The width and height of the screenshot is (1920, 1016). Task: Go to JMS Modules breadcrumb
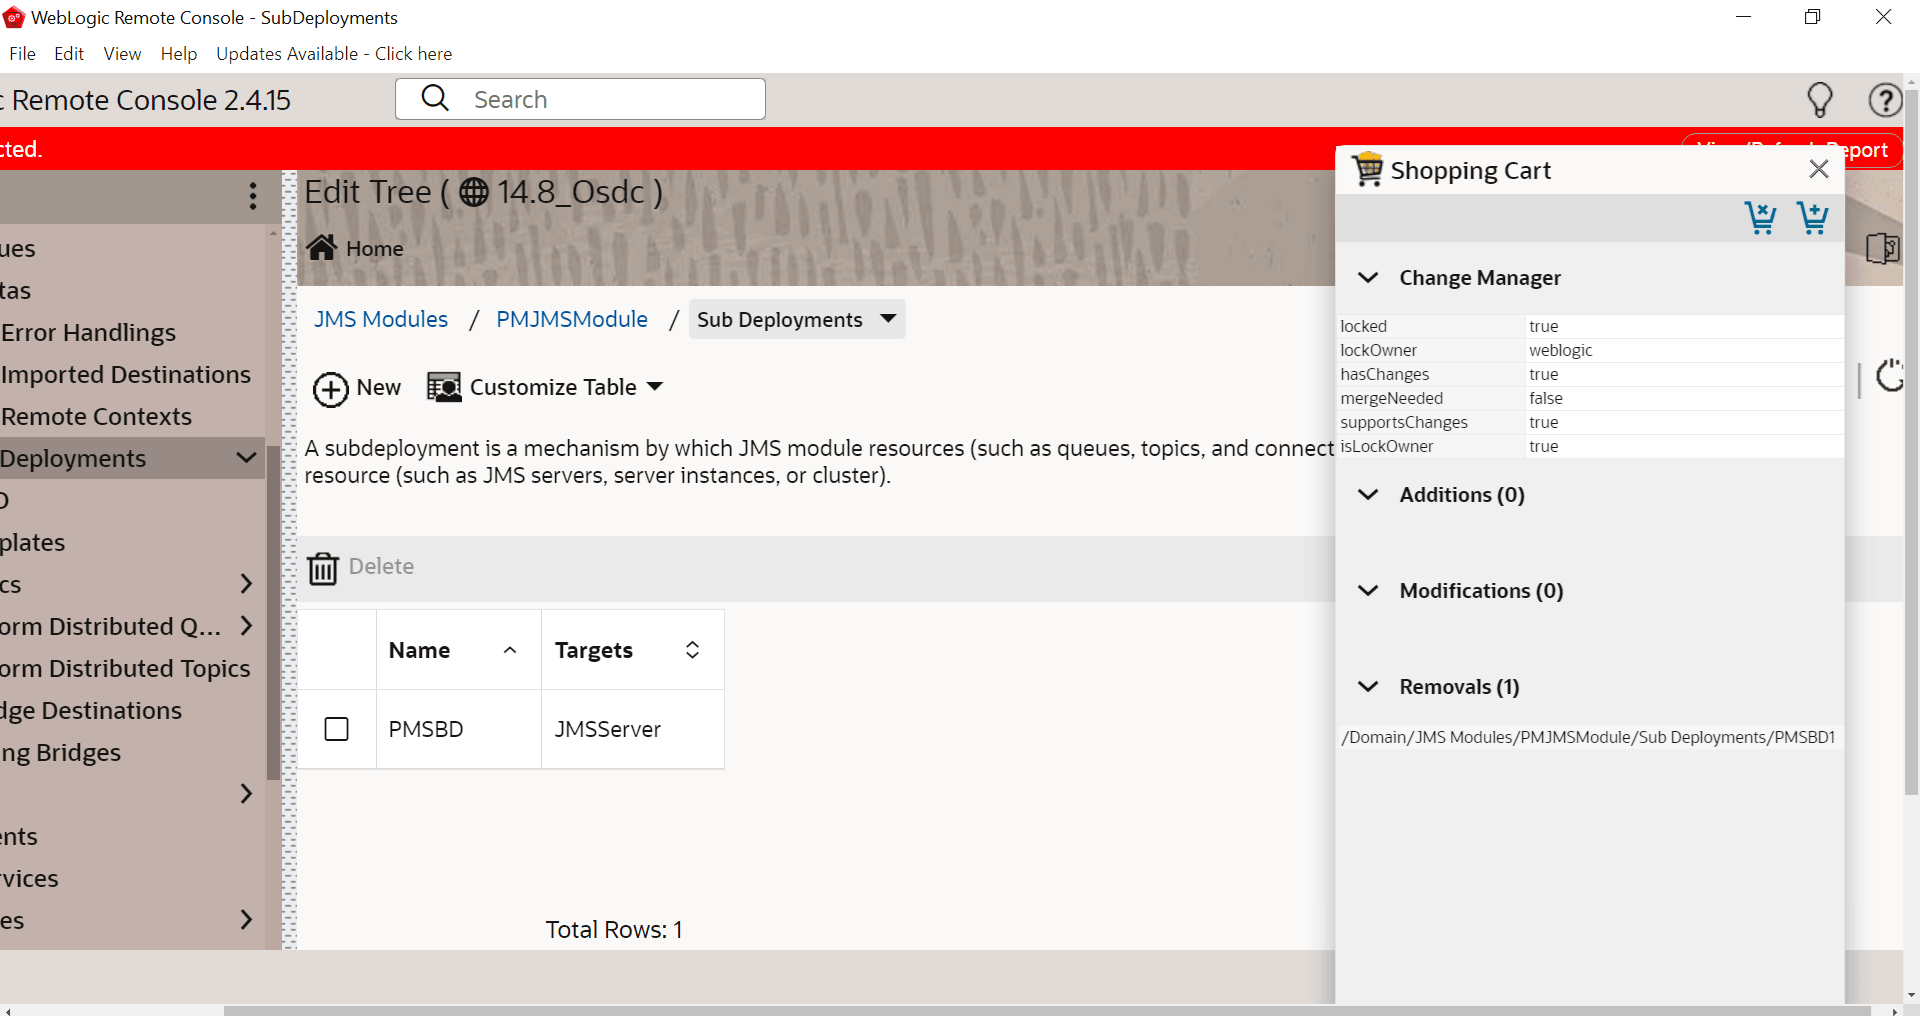[x=381, y=319]
